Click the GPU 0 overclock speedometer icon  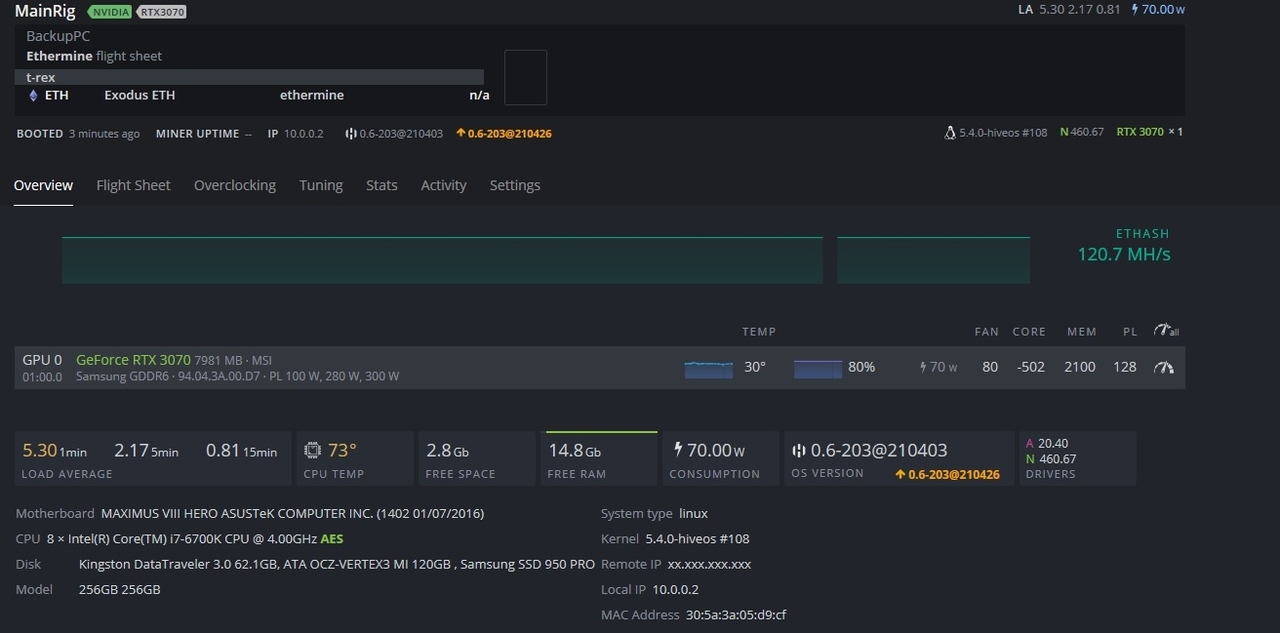click(1164, 367)
